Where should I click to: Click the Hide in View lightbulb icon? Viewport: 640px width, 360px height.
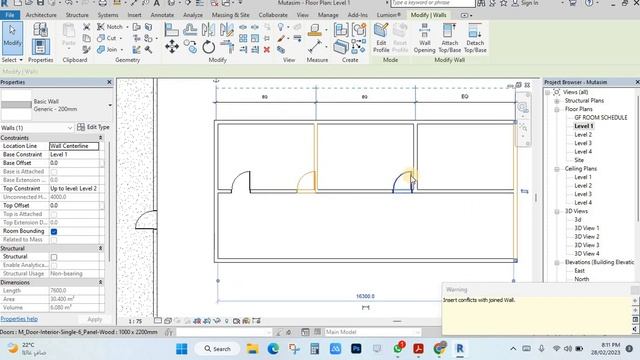click(281, 27)
